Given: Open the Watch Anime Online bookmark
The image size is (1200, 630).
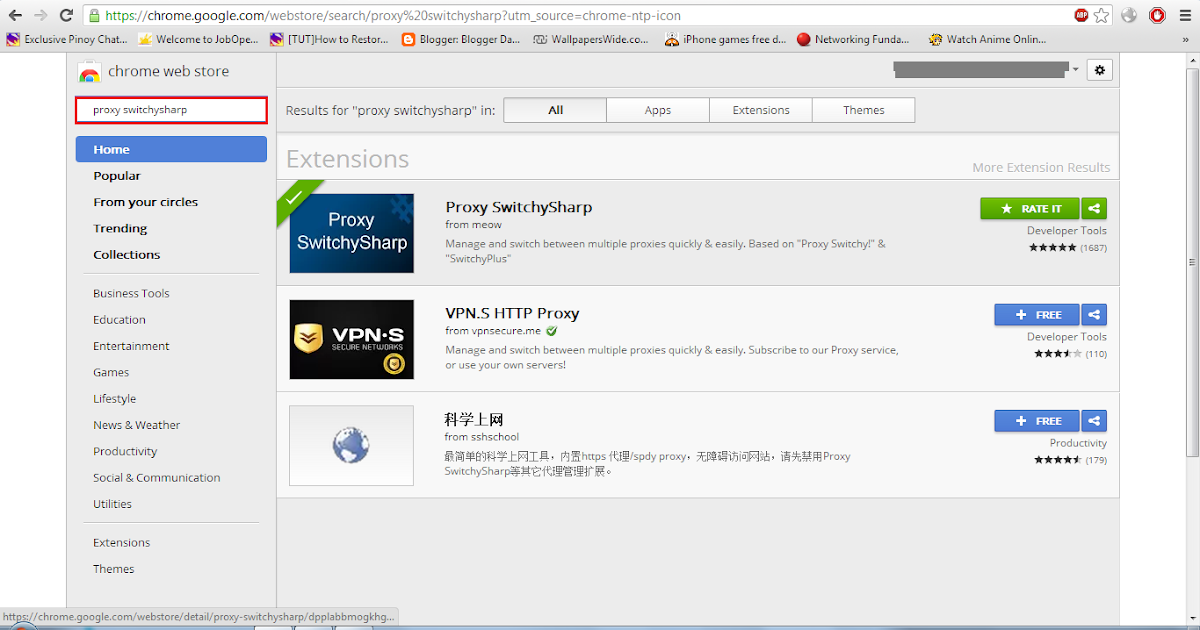Looking at the screenshot, I should pos(987,40).
